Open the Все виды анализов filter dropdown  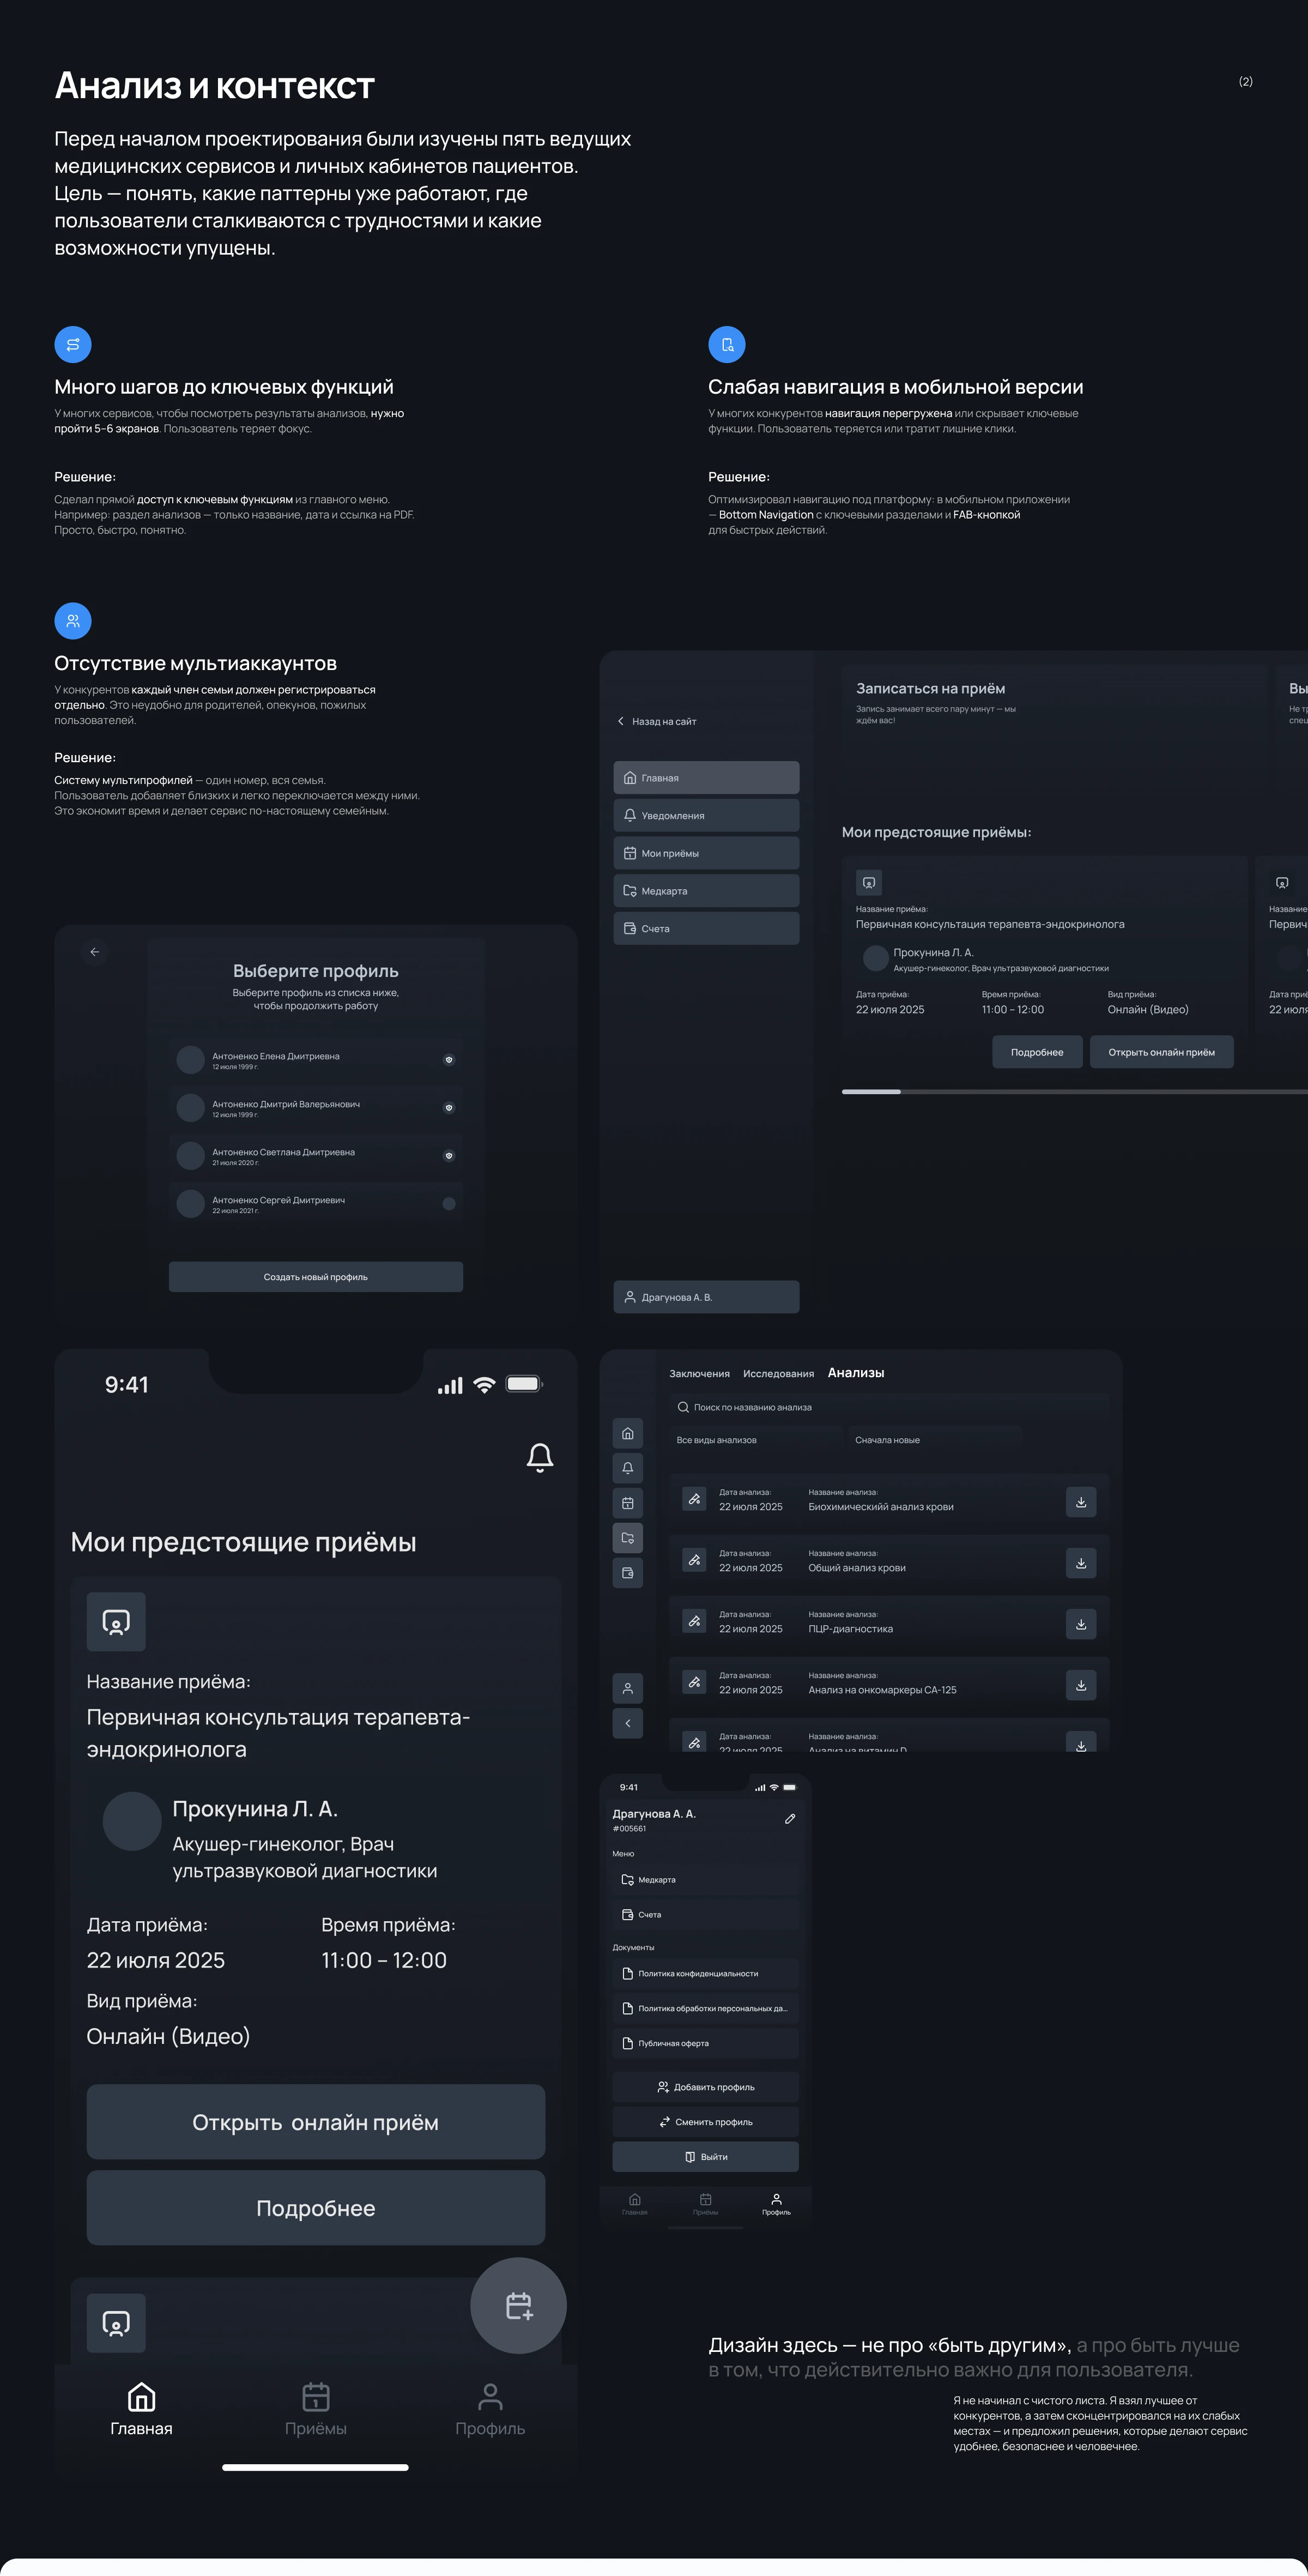tap(757, 1440)
